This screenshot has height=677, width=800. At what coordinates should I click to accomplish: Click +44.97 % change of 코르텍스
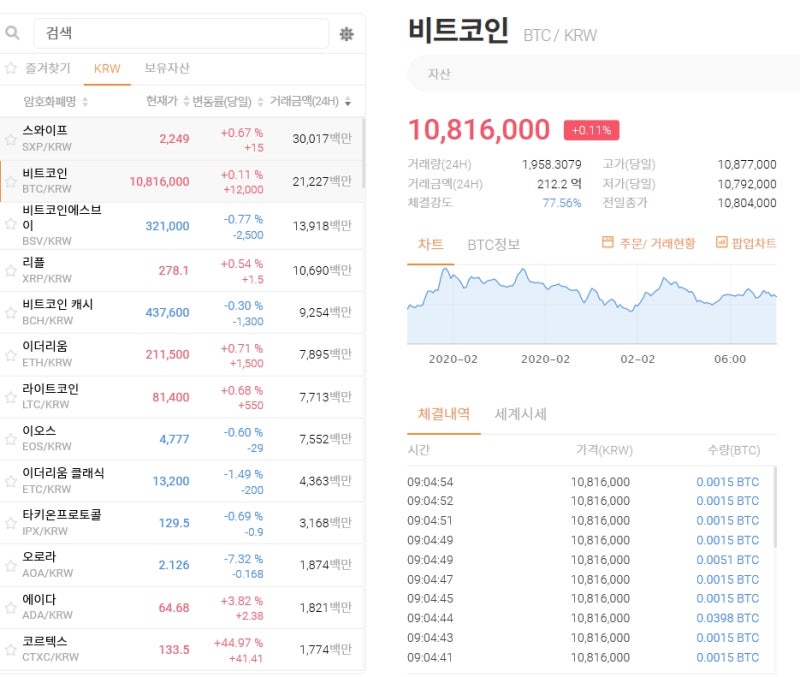pos(238,643)
